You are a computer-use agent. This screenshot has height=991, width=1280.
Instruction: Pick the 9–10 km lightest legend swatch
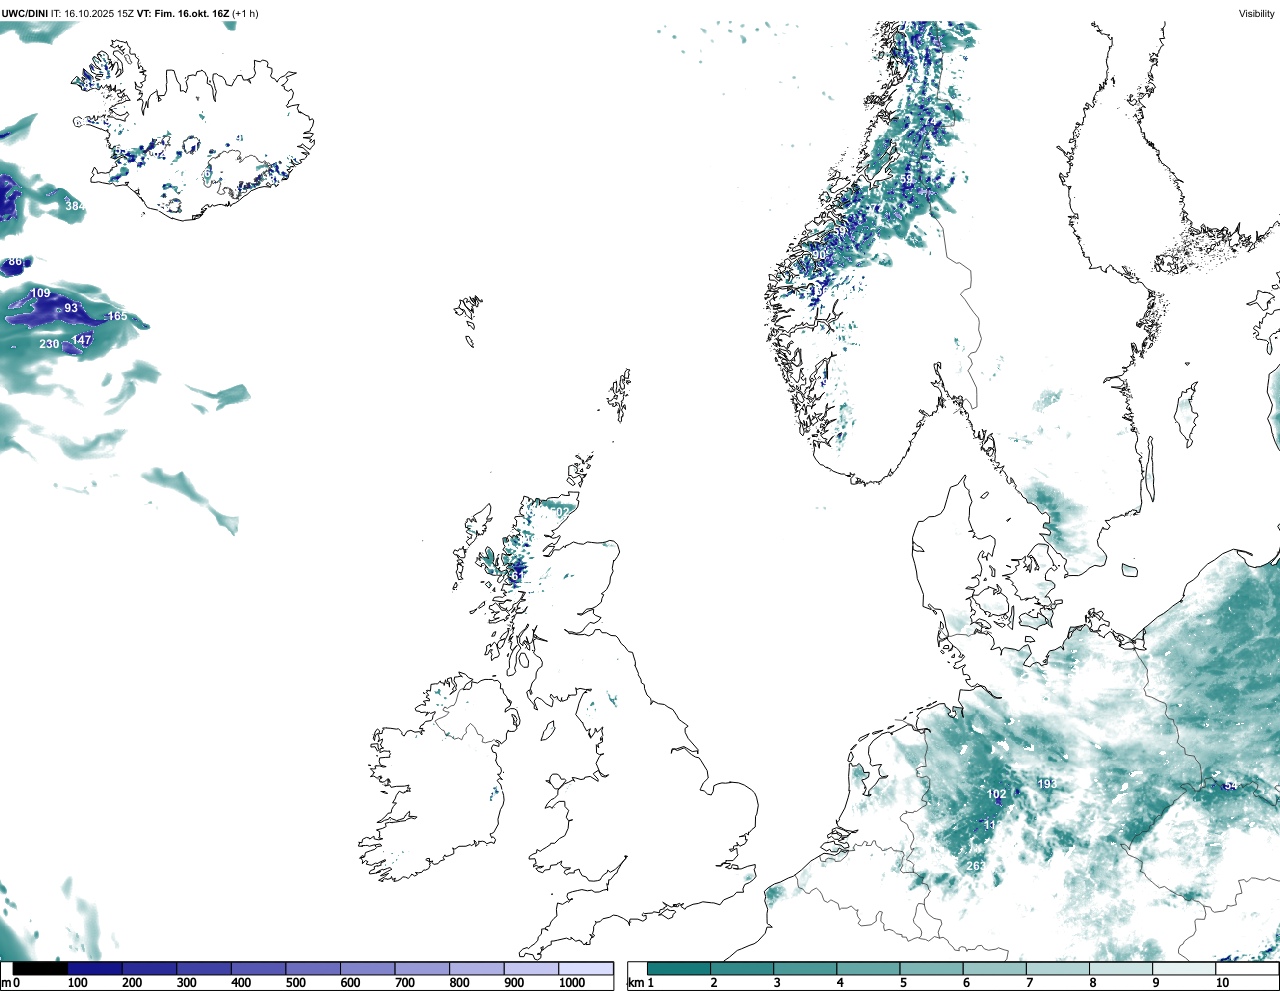tap(1185, 968)
